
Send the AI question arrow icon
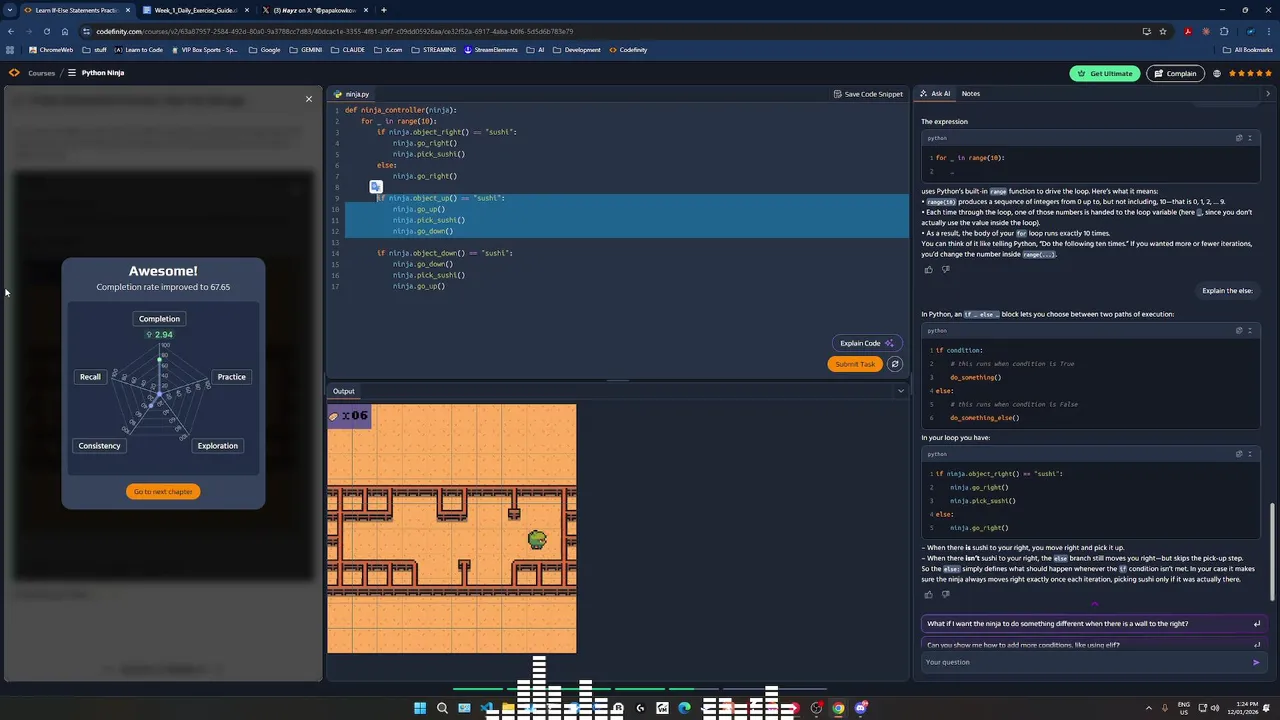tap(1256, 662)
